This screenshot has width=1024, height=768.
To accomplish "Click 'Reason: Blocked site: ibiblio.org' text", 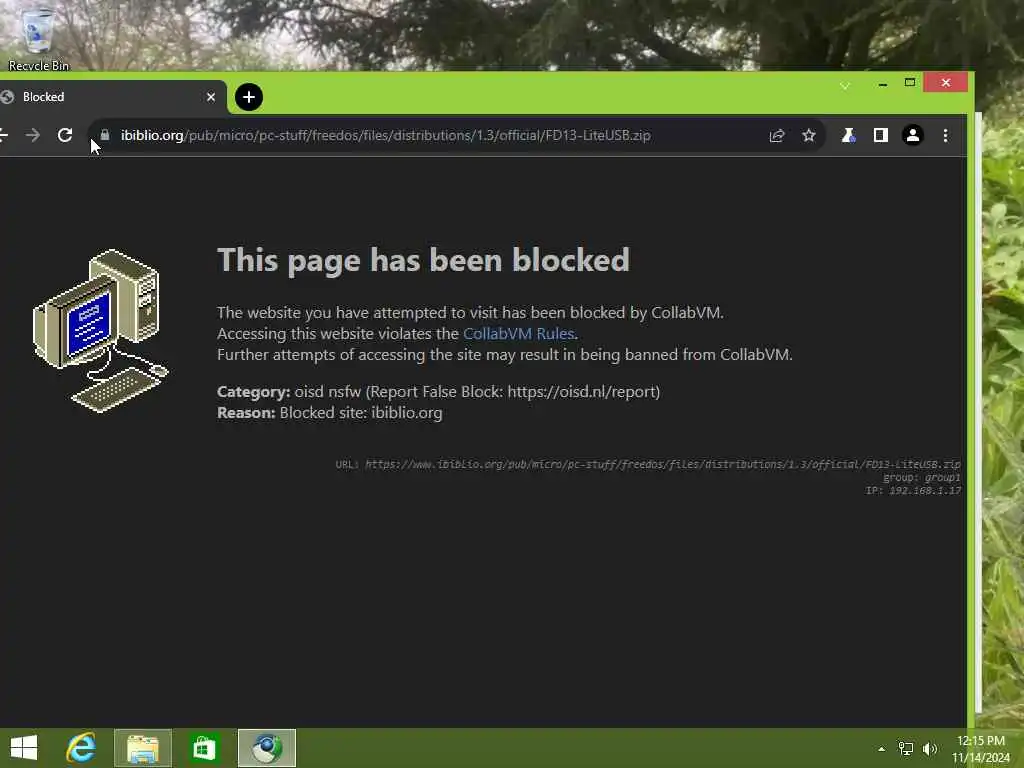I will pos(330,413).
